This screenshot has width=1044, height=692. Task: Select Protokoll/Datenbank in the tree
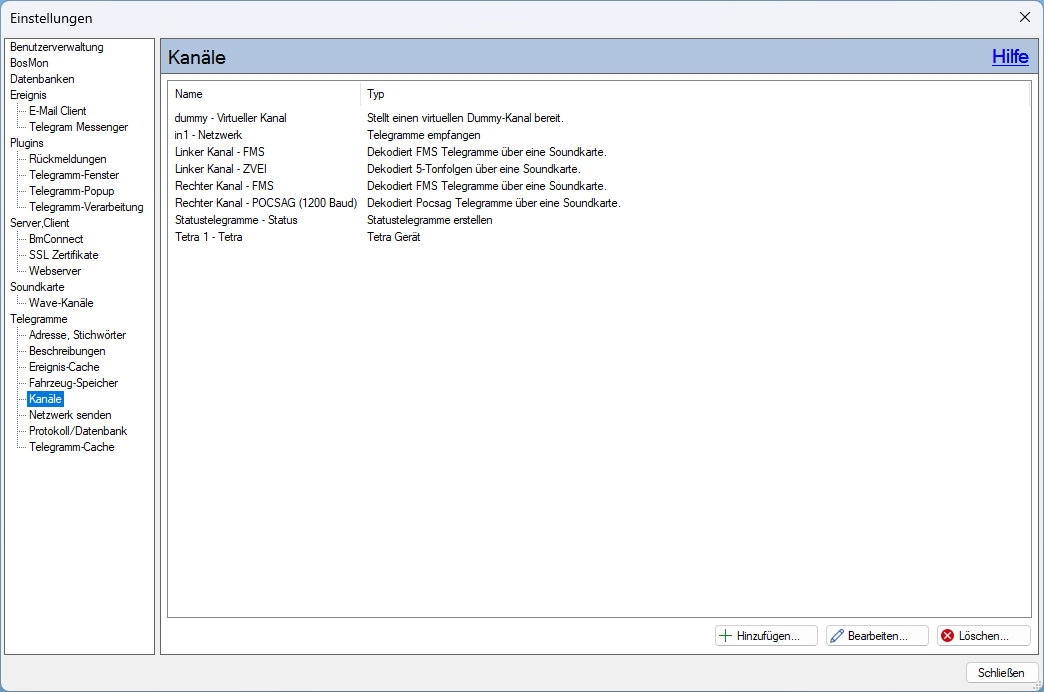pos(78,431)
